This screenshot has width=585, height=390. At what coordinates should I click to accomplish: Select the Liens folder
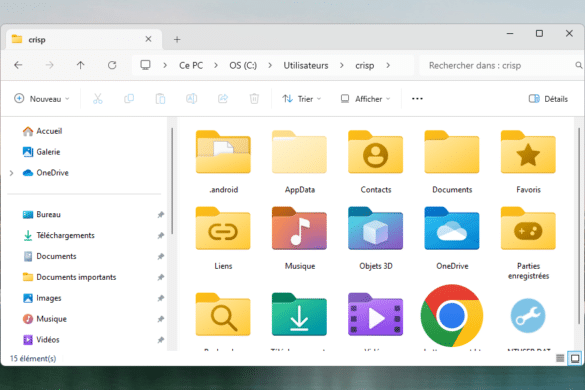223,238
